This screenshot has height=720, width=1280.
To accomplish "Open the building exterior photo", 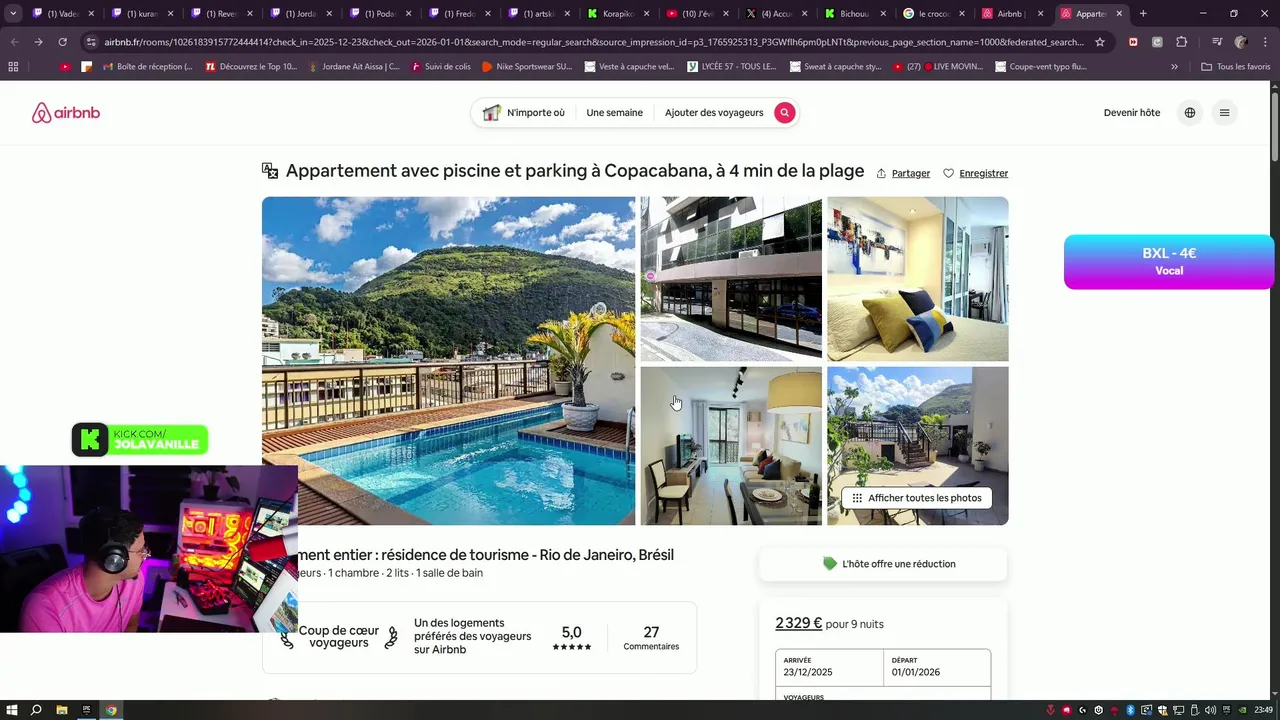I will pos(731,278).
